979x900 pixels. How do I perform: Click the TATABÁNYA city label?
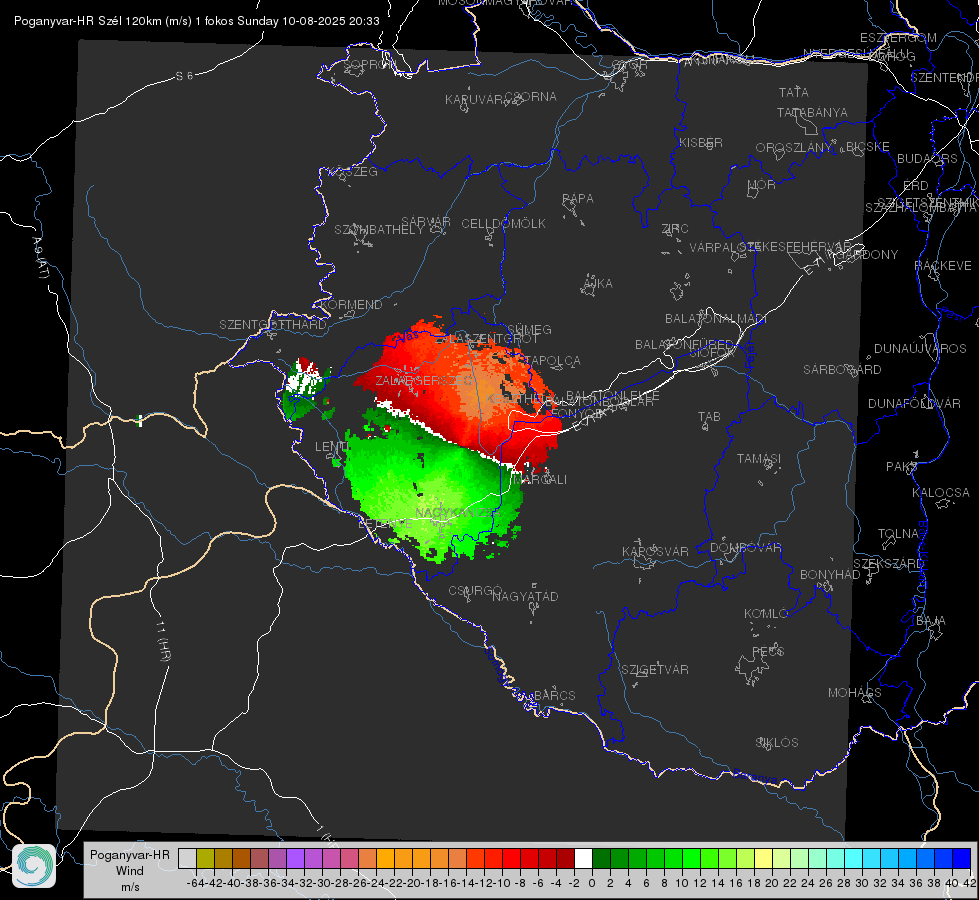pyautogui.click(x=812, y=112)
